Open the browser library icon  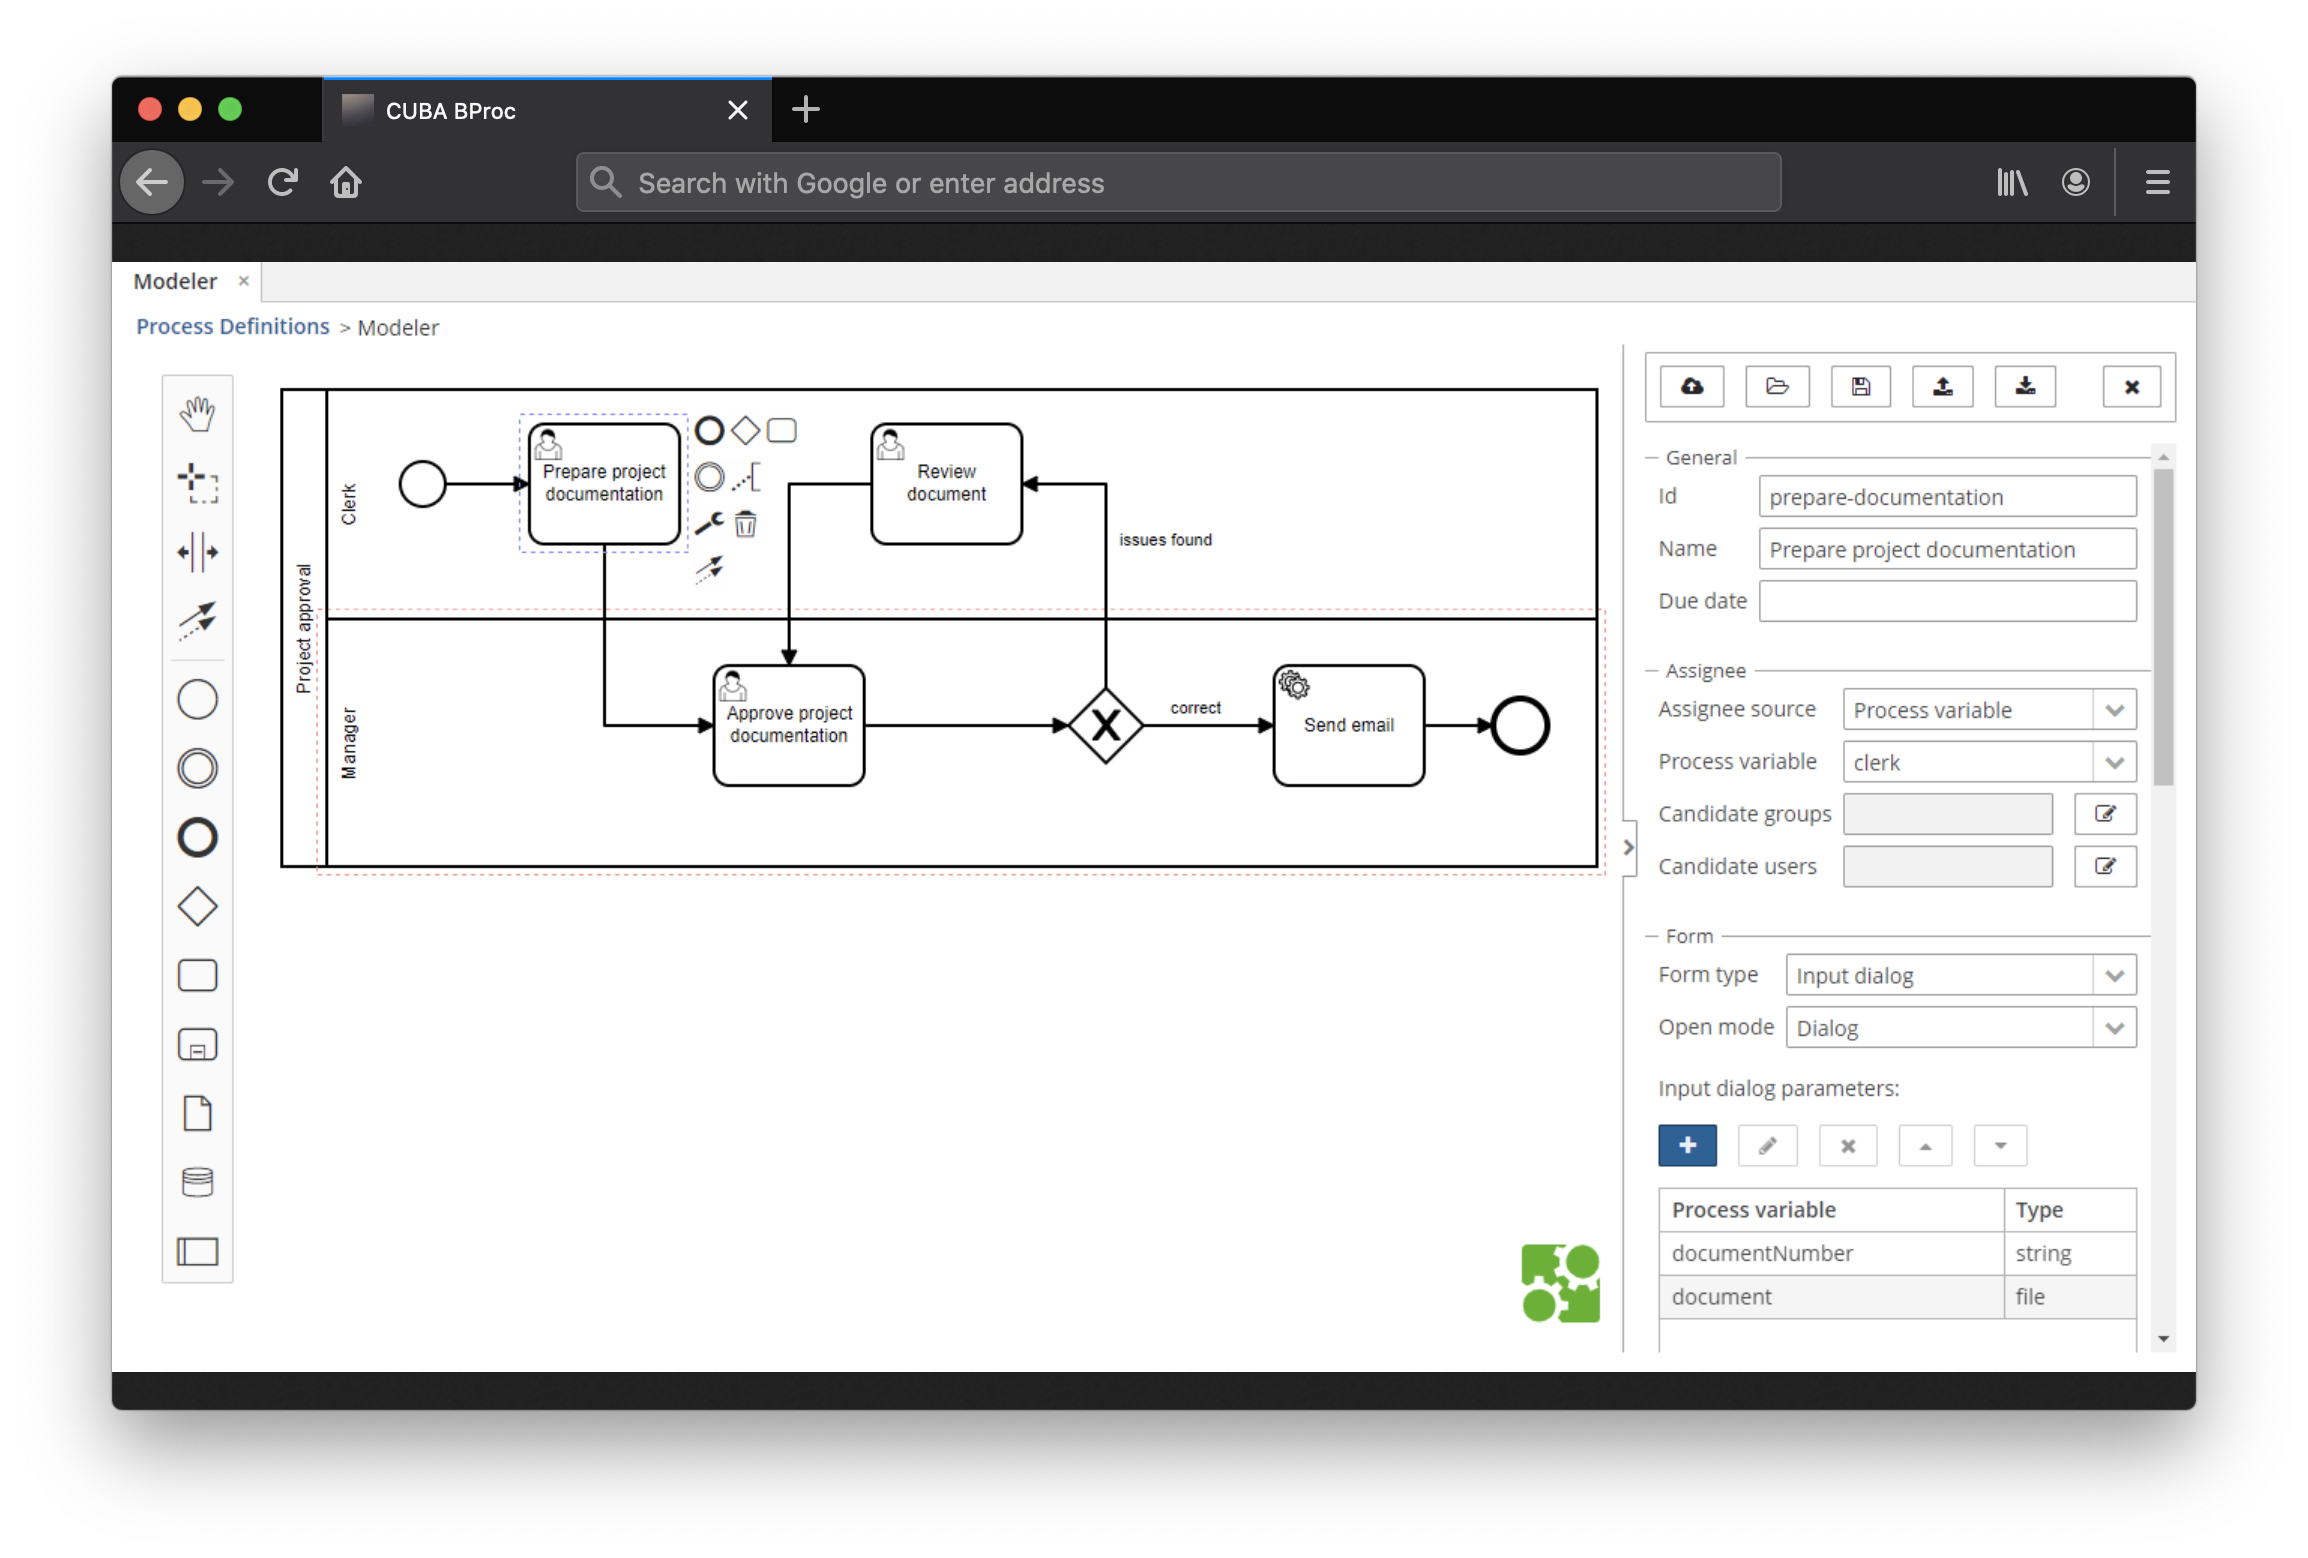[2011, 182]
